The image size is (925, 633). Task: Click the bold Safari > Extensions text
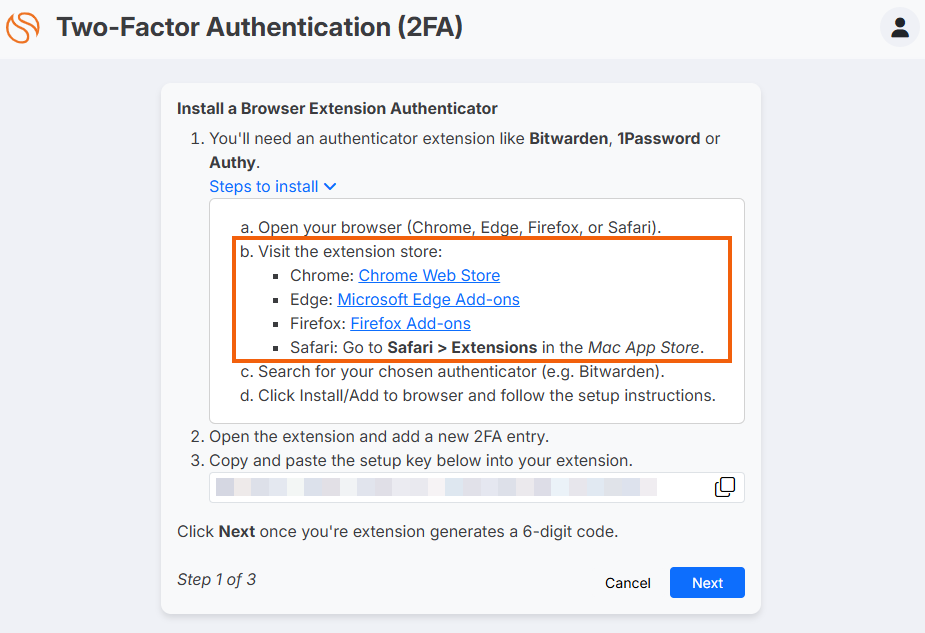pyautogui.click(x=462, y=347)
